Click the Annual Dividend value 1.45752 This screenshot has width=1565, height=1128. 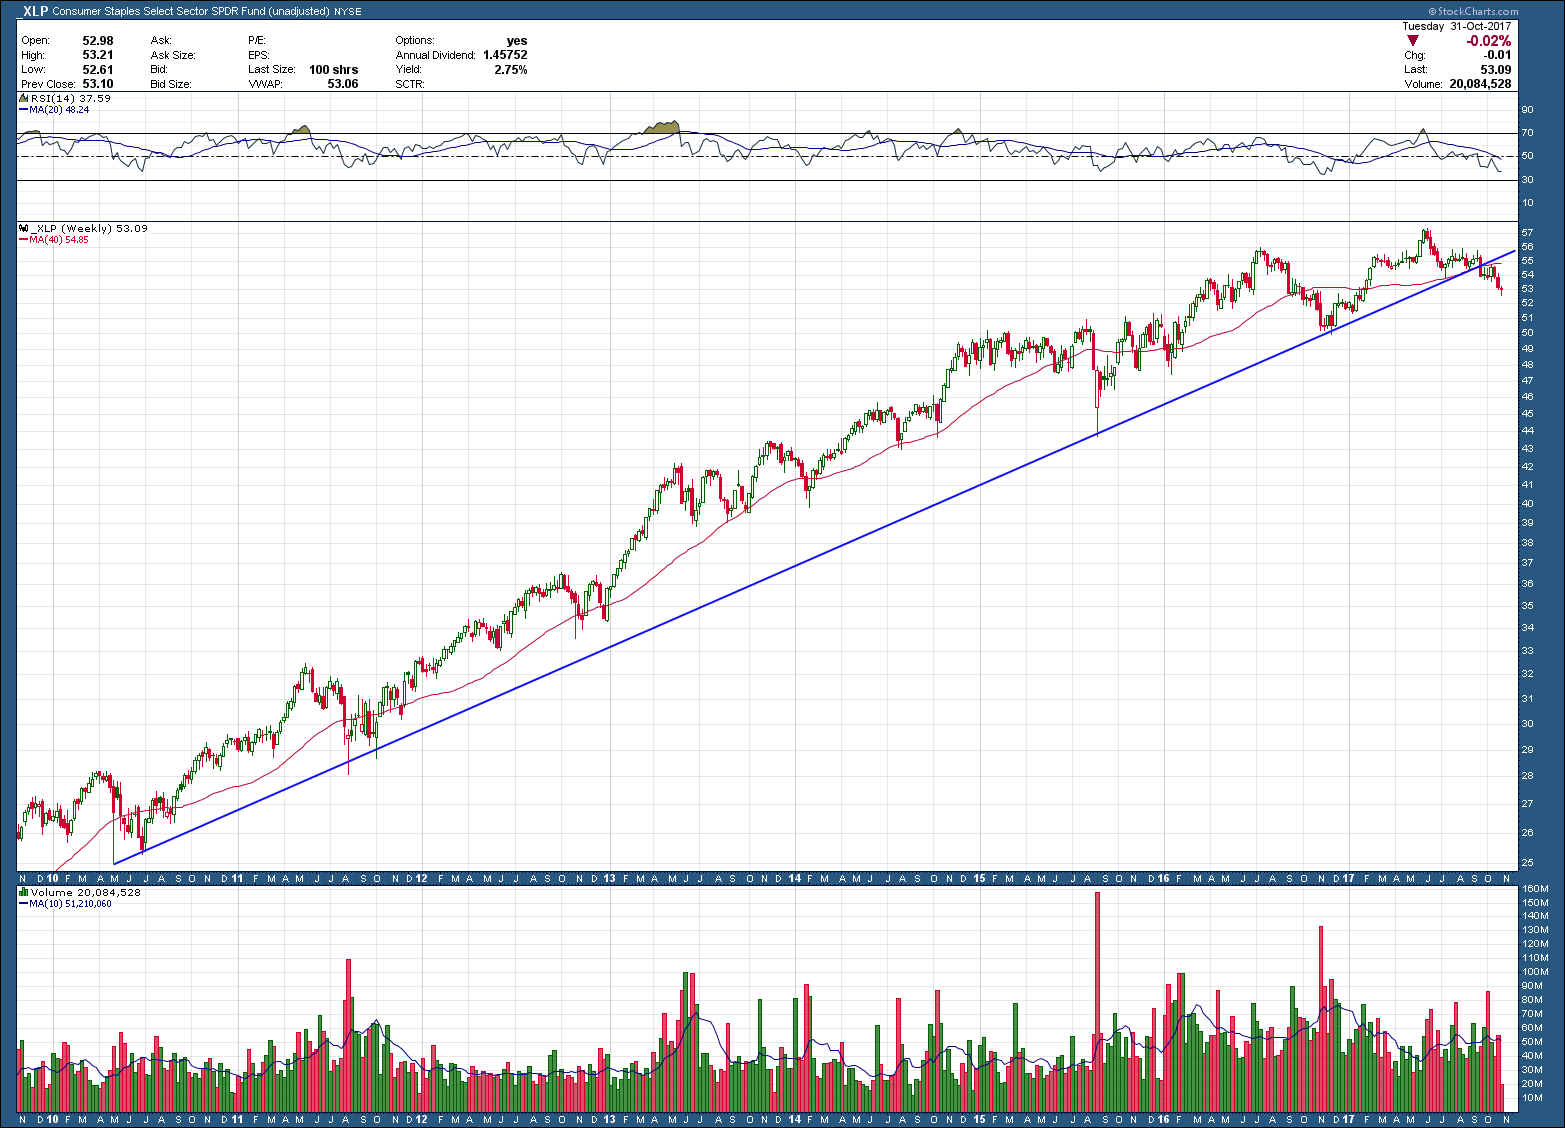click(x=505, y=56)
